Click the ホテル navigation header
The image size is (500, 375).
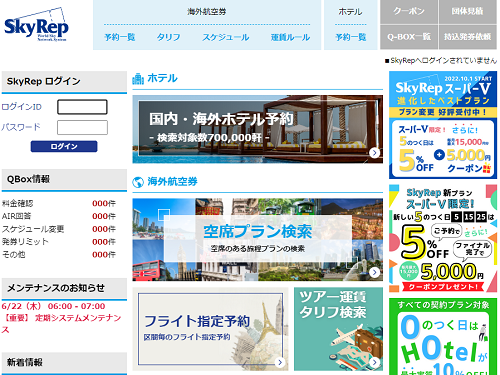click(350, 12)
